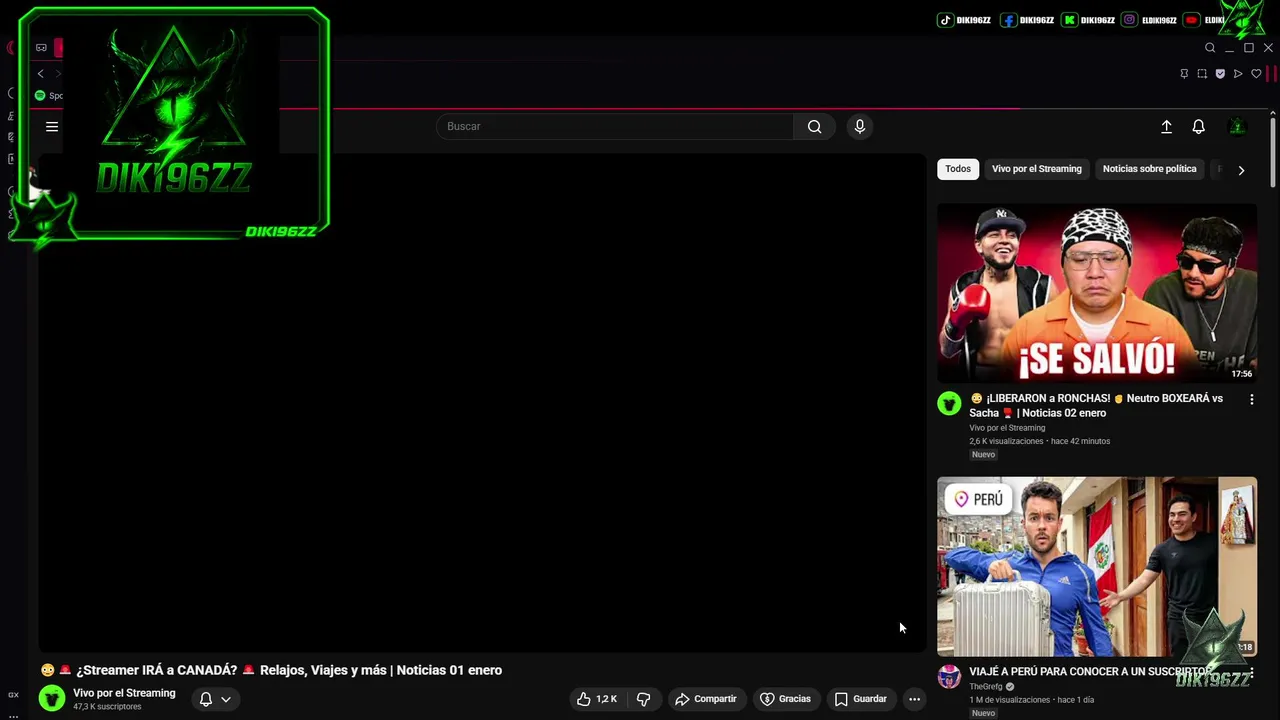Open the notification bell dropdown for the channel
The width and height of the screenshot is (1280, 720).
(x=215, y=699)
